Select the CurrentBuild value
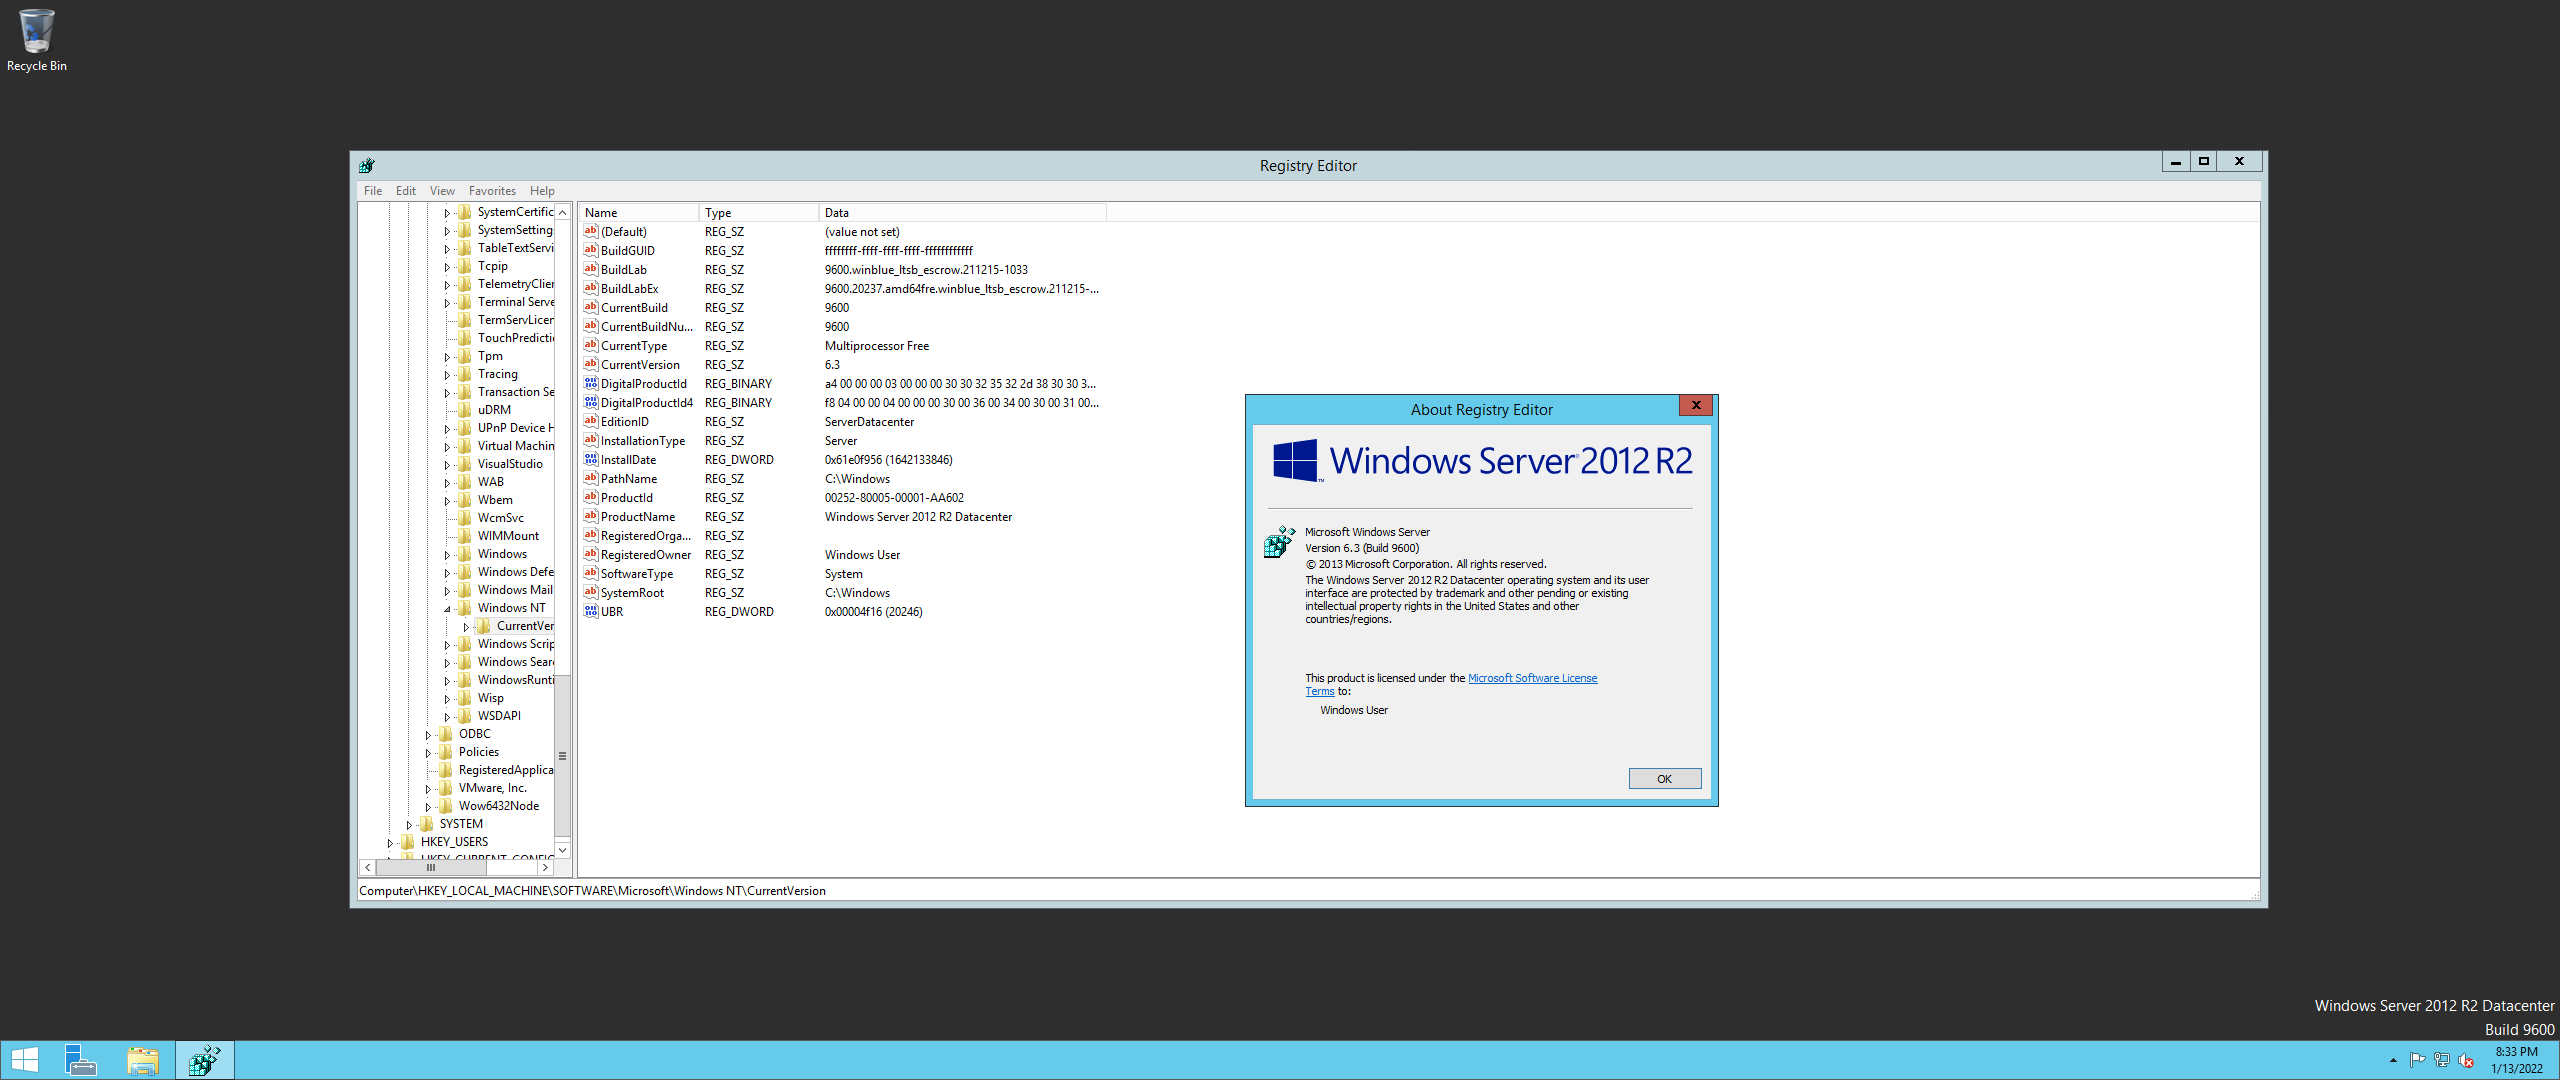Image resolution: width=2560 pixels, height=1080 pixels. [634, 308]
